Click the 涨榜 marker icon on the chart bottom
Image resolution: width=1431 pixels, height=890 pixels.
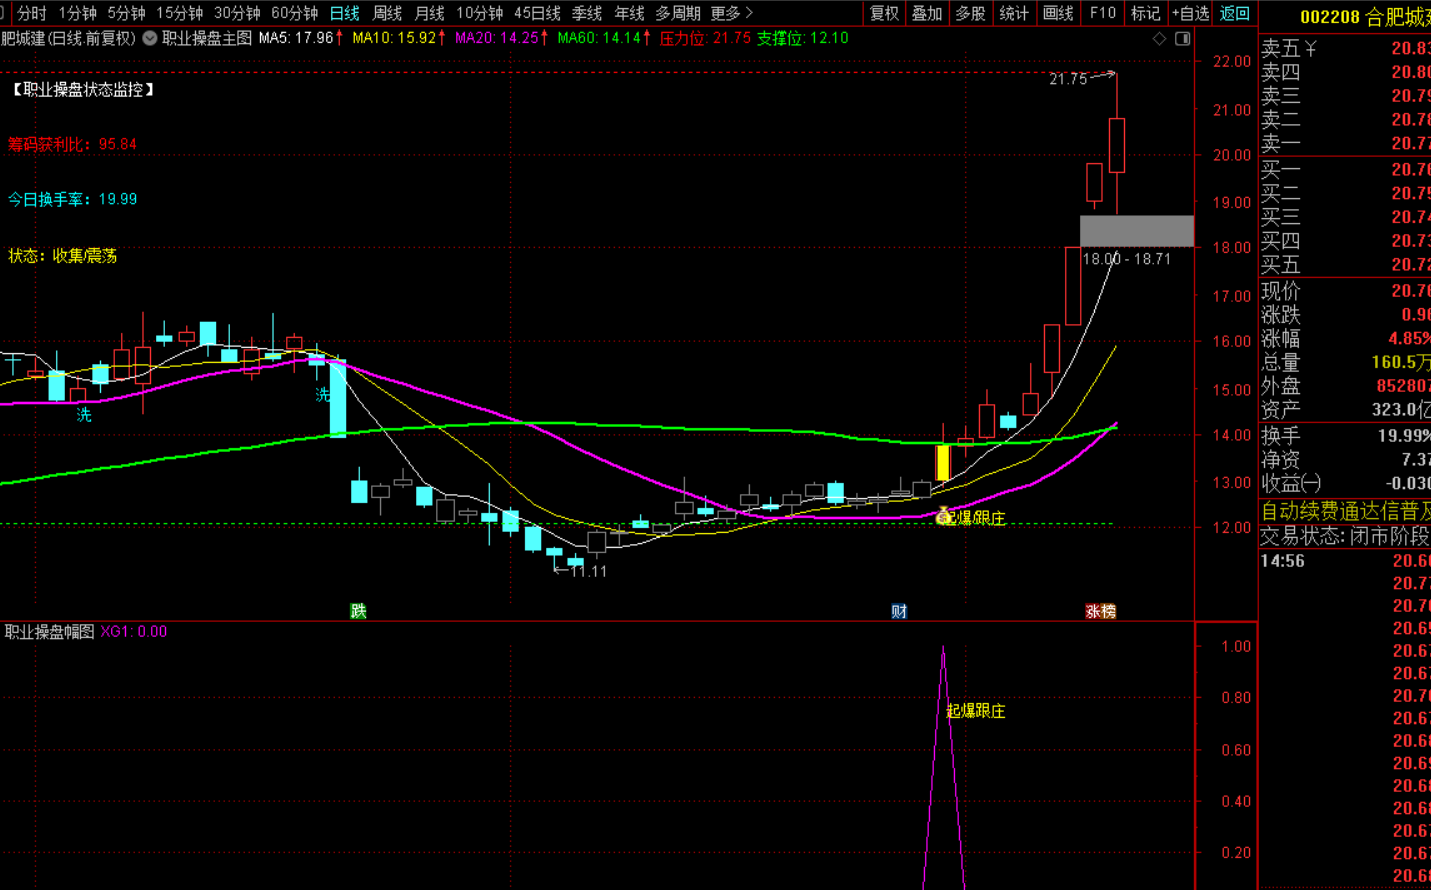tap(1101, 611)
